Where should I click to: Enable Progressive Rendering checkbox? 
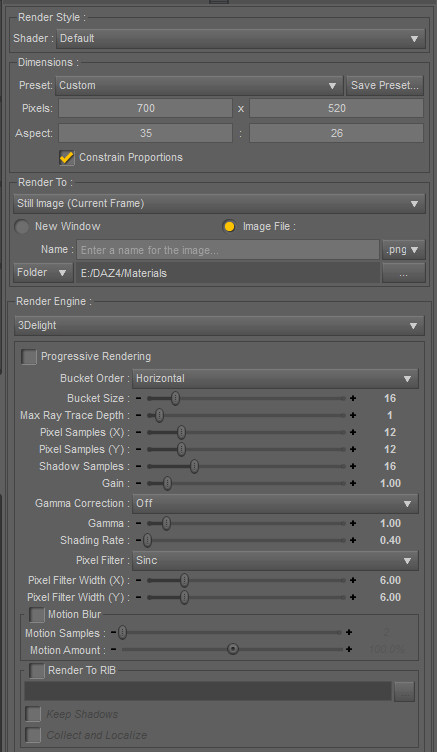(x=29, y=357)
